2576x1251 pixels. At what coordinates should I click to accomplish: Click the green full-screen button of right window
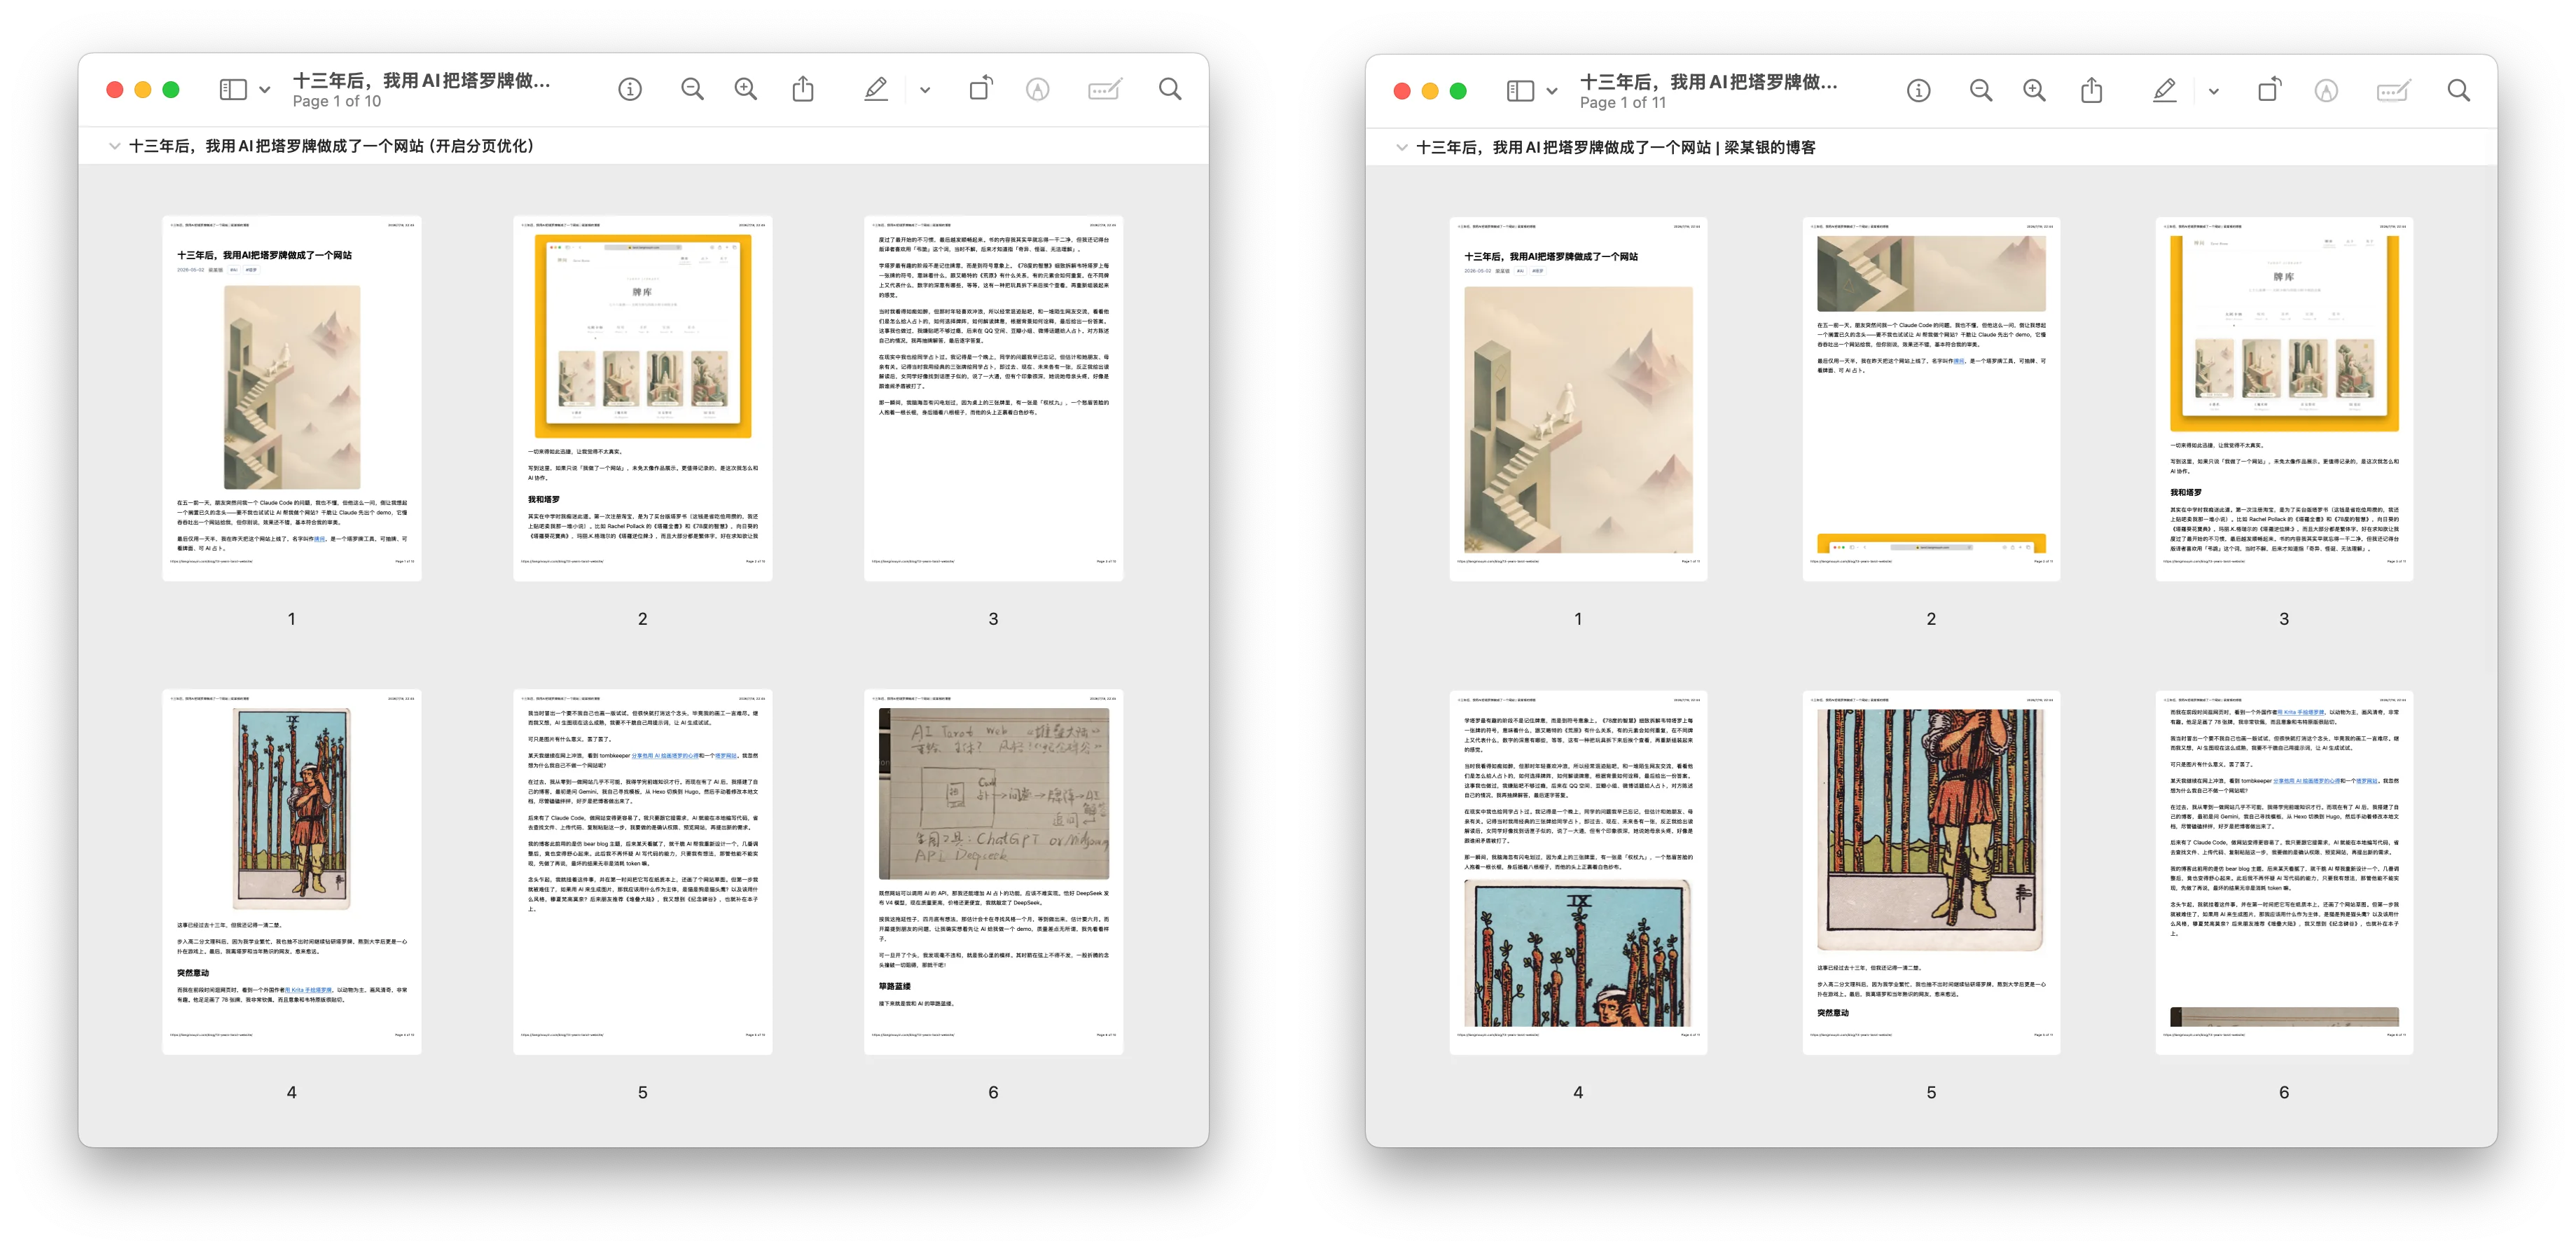[x=1458, y=91]
